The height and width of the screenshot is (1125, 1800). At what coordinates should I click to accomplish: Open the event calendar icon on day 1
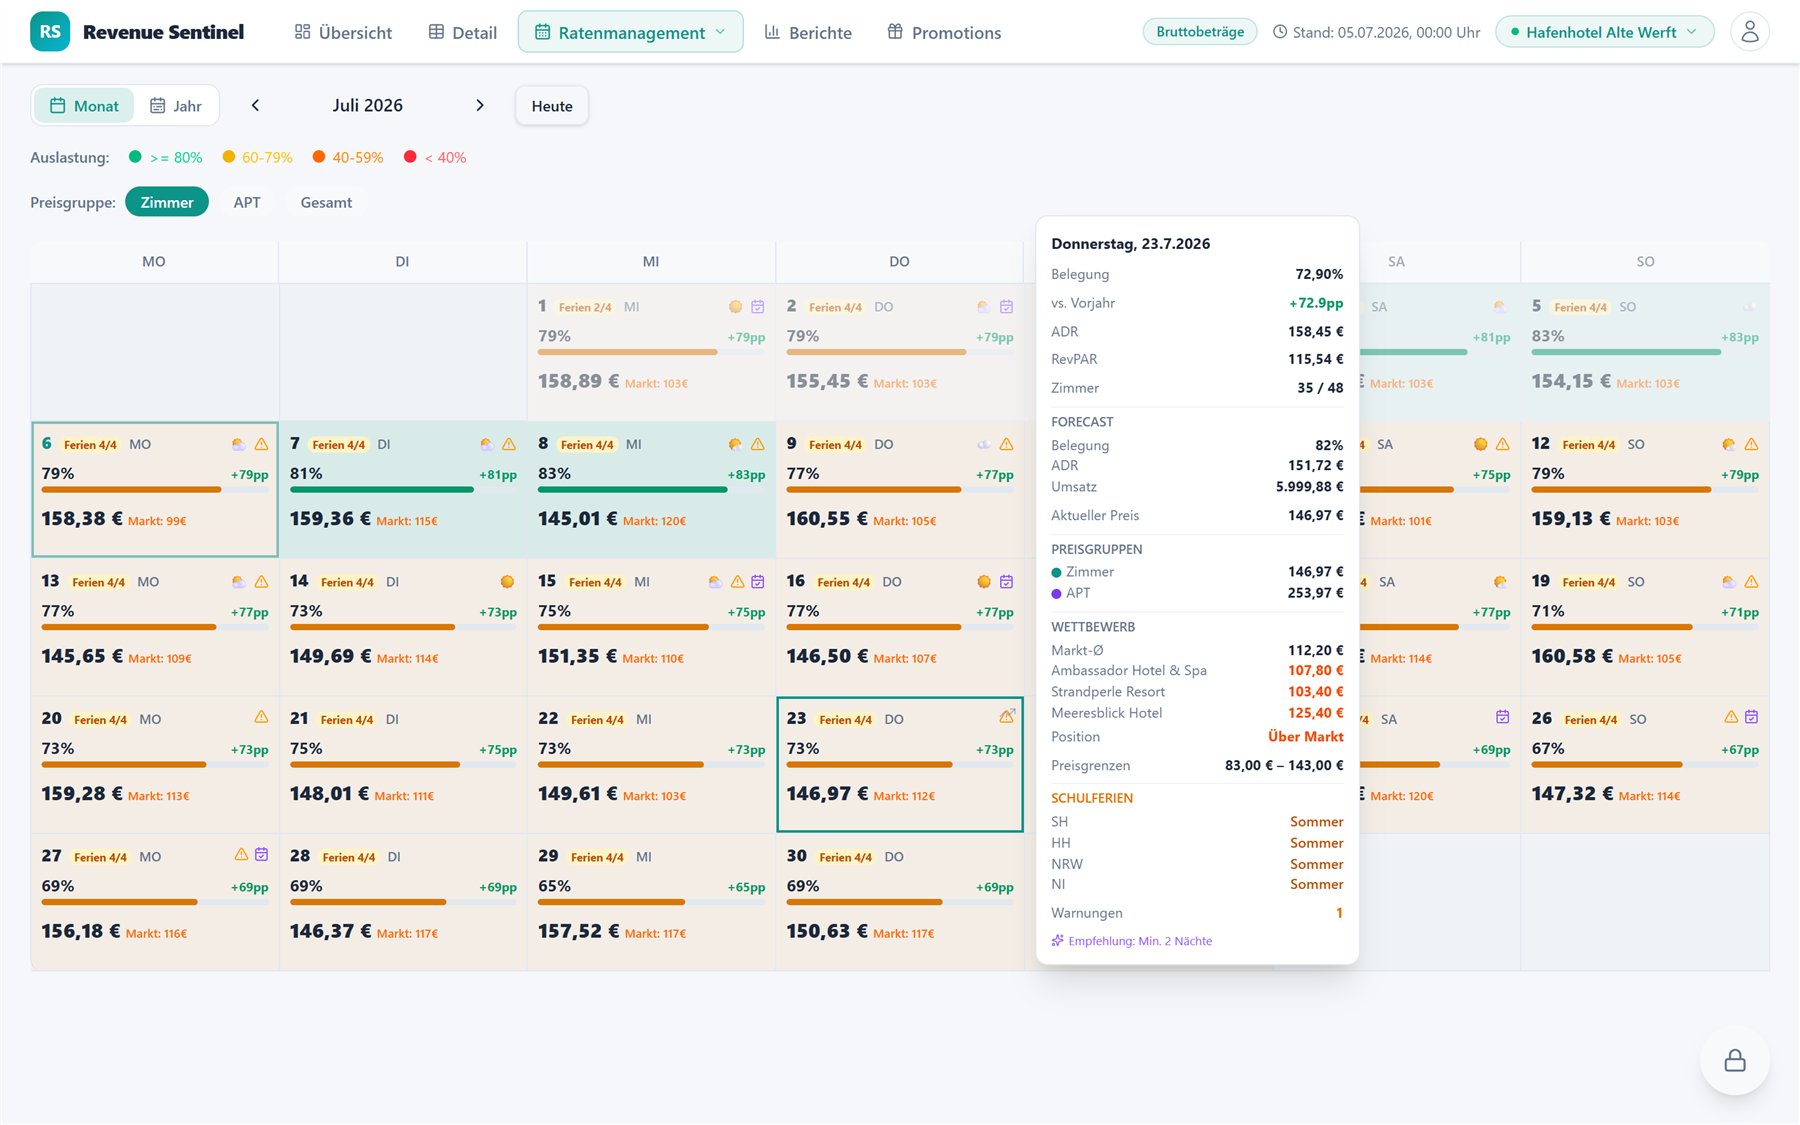coord(758,307)
